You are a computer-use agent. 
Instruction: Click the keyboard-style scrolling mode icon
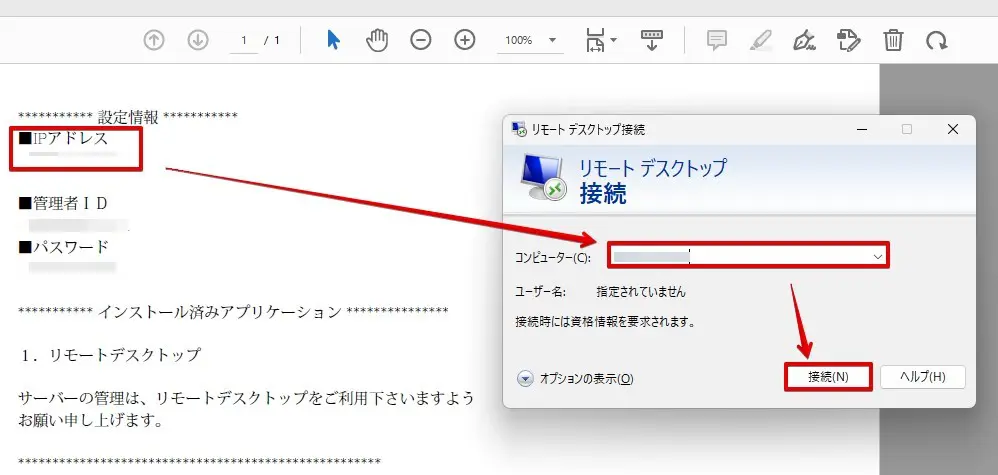pos(652,40)
